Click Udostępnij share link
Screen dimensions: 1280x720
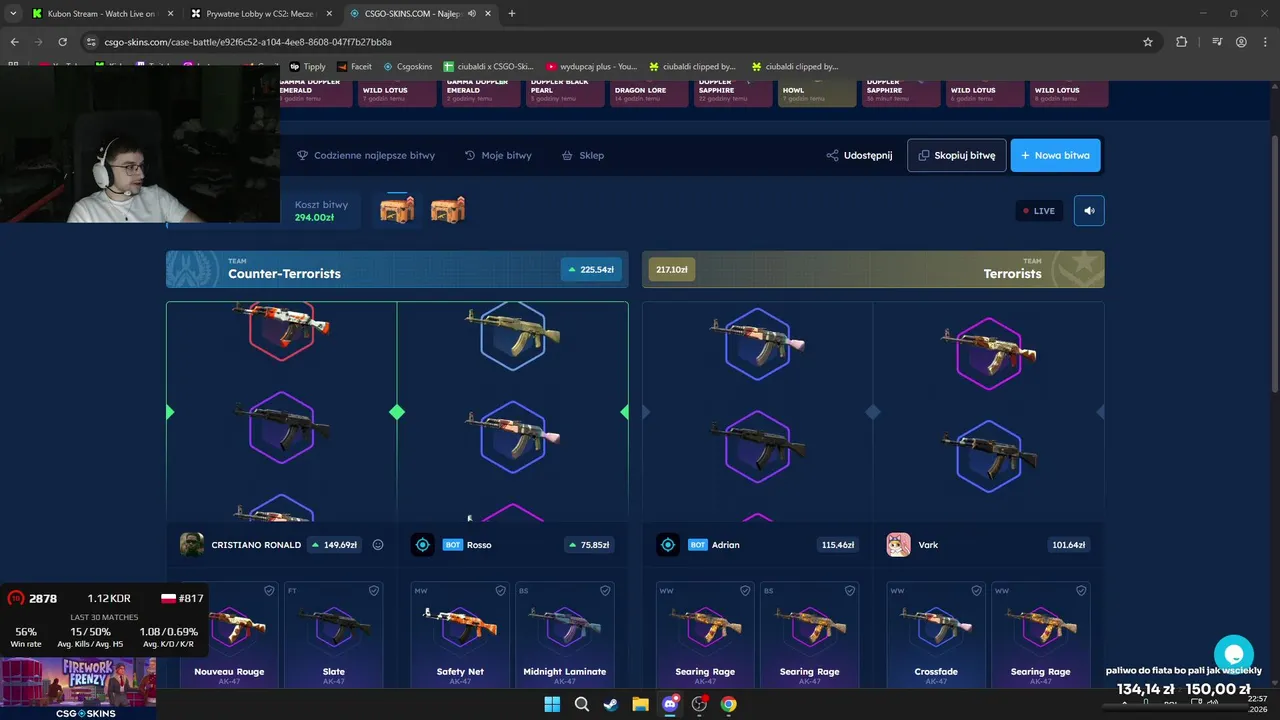(859, 155)
